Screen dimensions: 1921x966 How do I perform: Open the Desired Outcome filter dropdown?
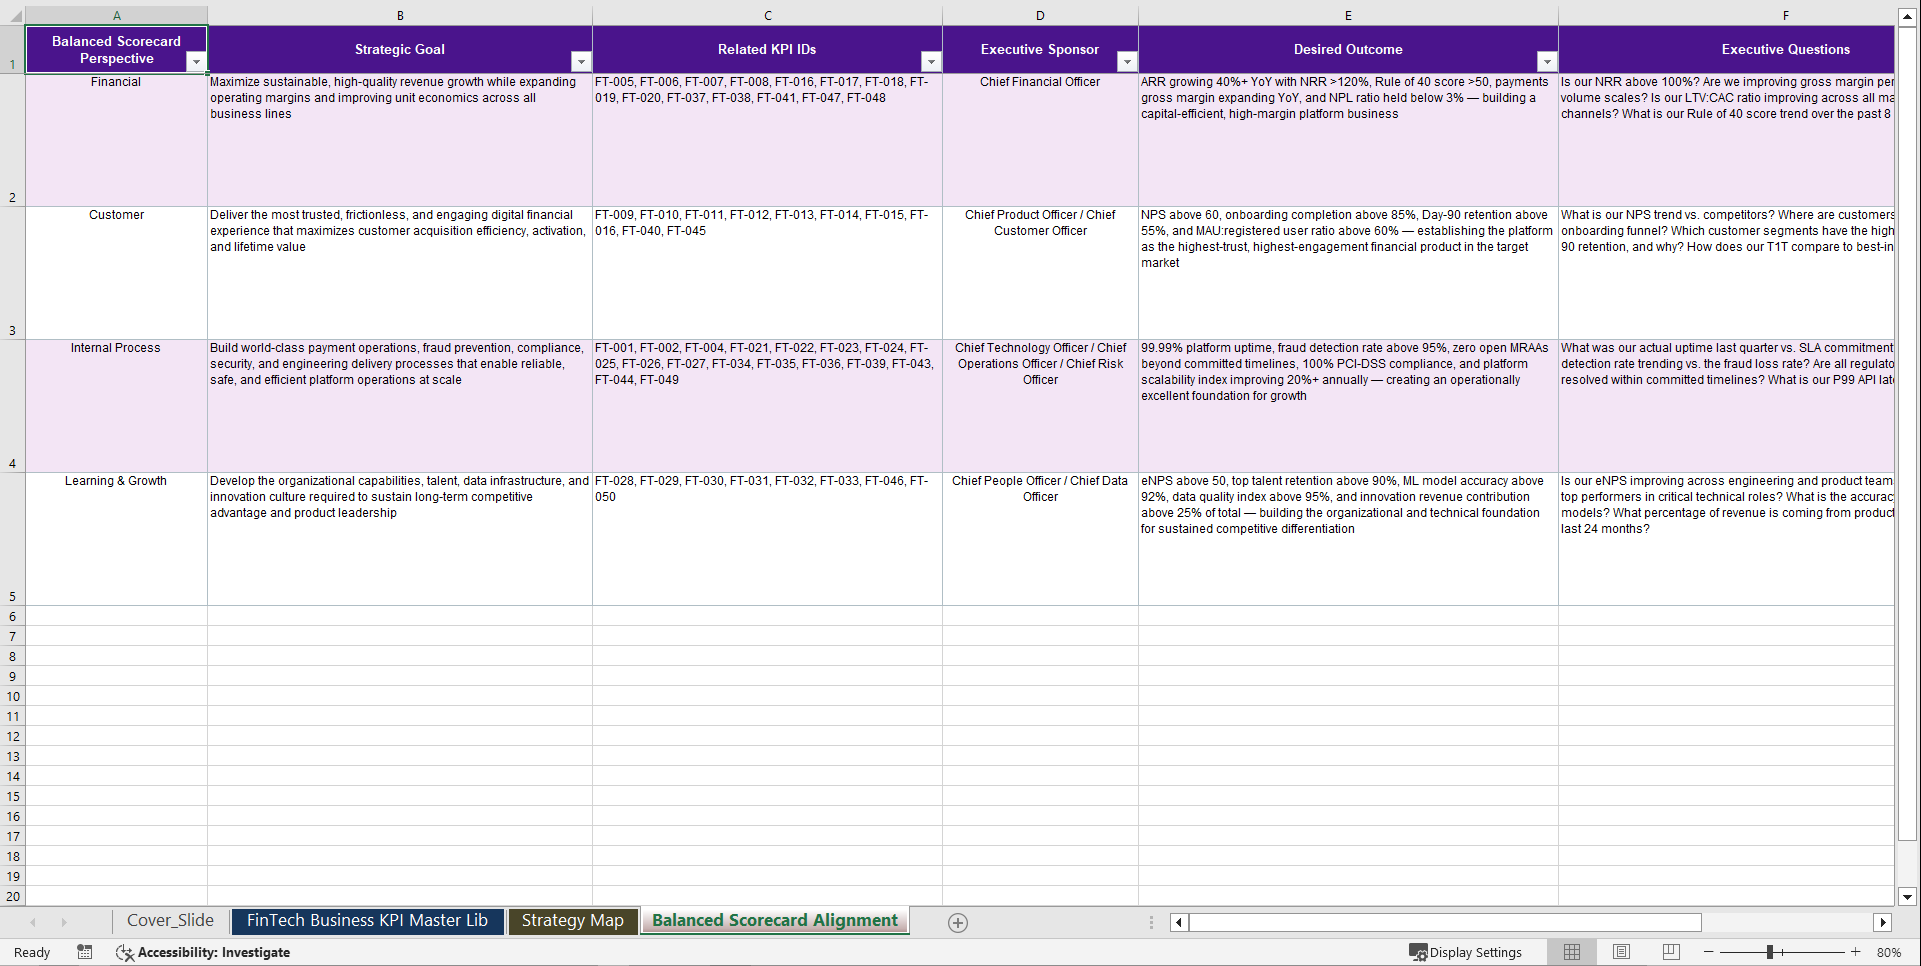1547,62
